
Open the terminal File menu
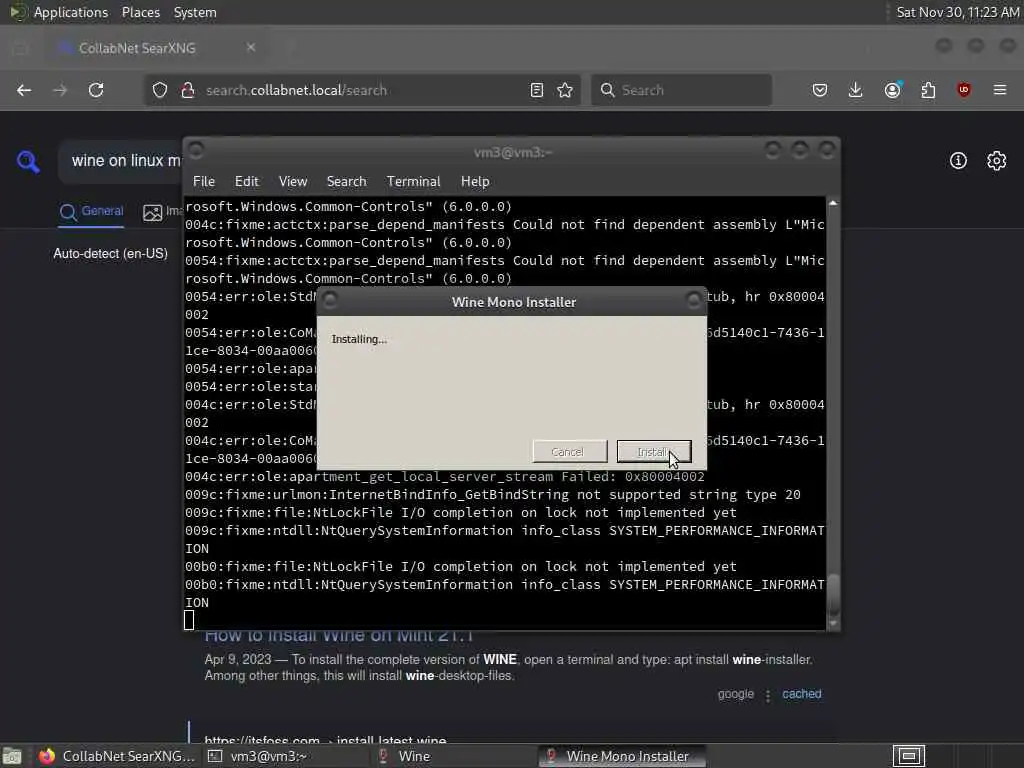pyautogui.click(x=204, y=182)
